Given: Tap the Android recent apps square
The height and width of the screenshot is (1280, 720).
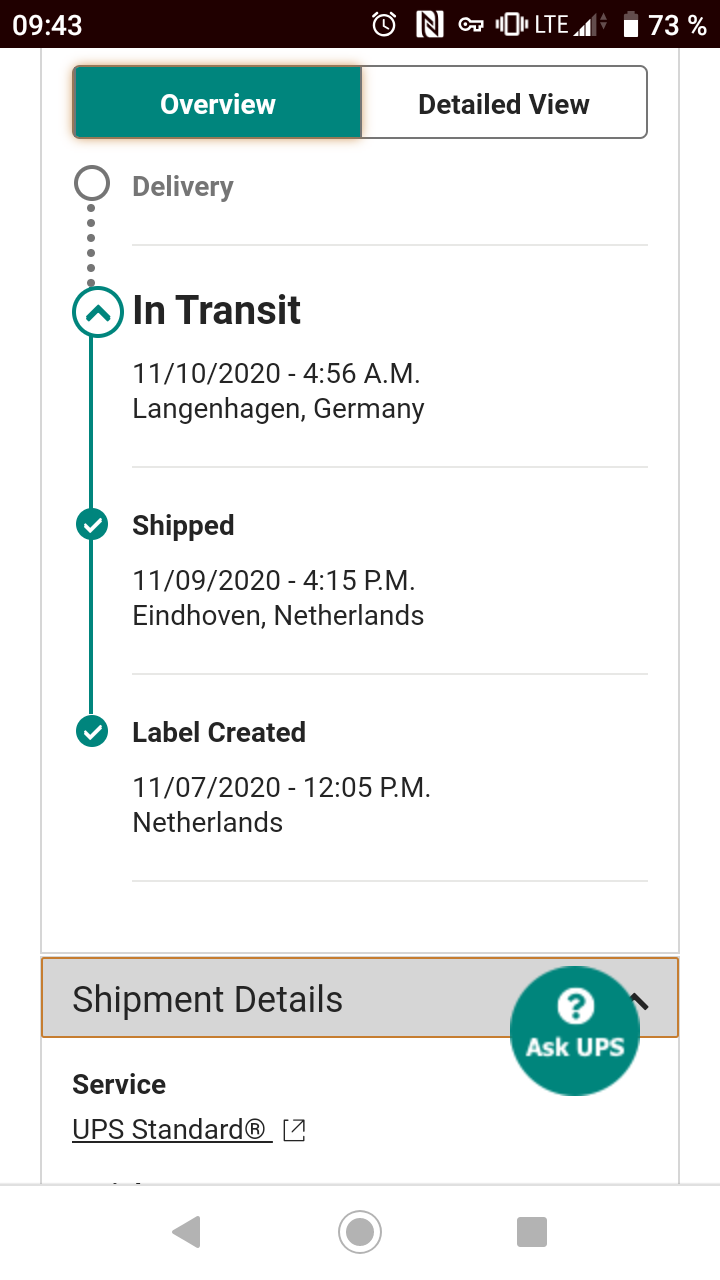Looking at the screenshot, I should pyautogui.click(x=532, y=1232).
